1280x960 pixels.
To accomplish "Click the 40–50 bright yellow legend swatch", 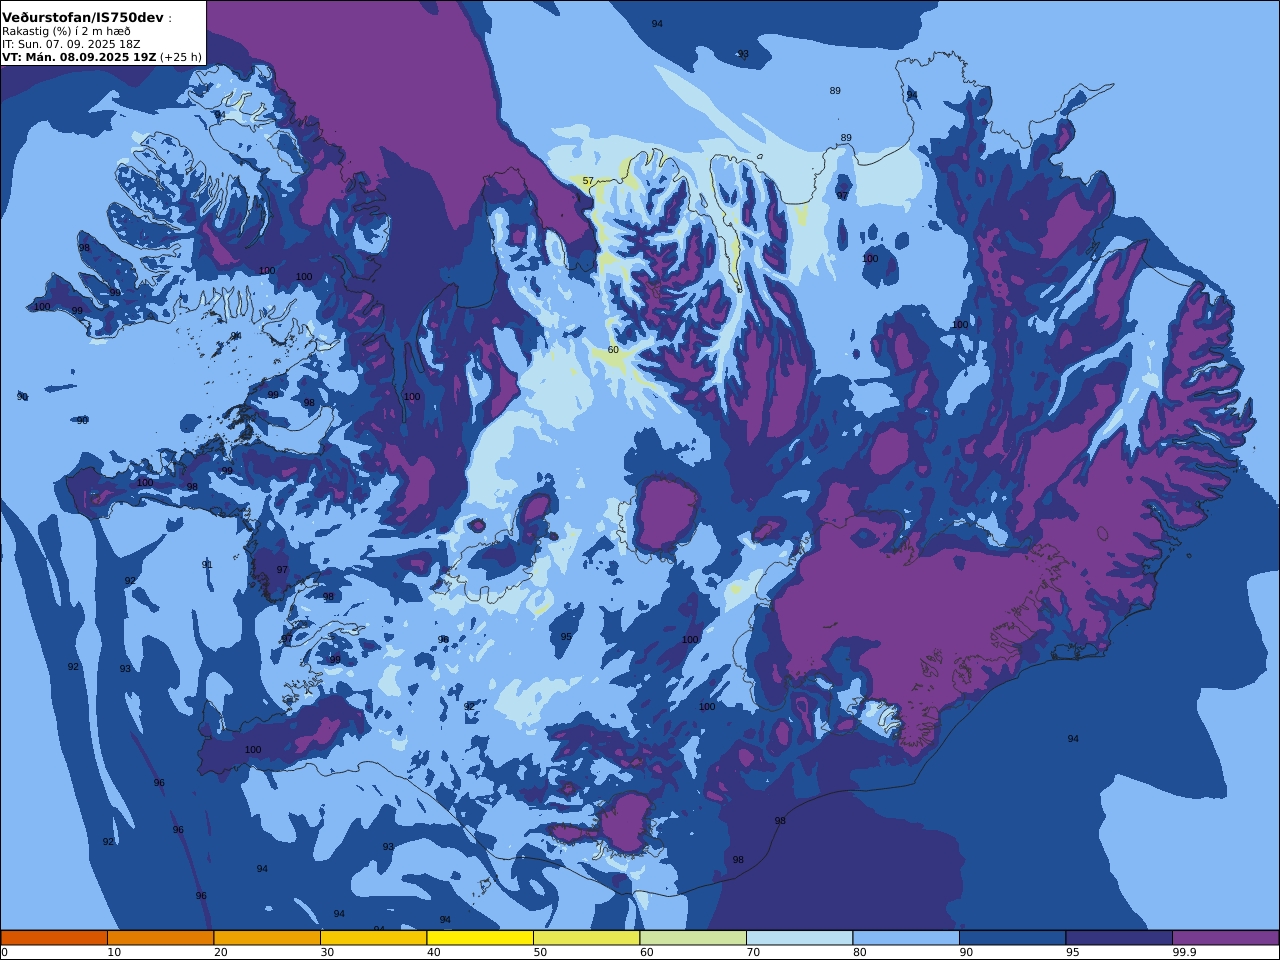I will [x=480, y=938].
